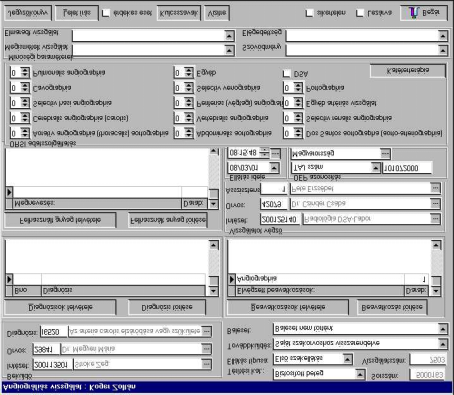Click title bar Angiographiás vizsgálat : Koger Zoltán

point(227,387)
